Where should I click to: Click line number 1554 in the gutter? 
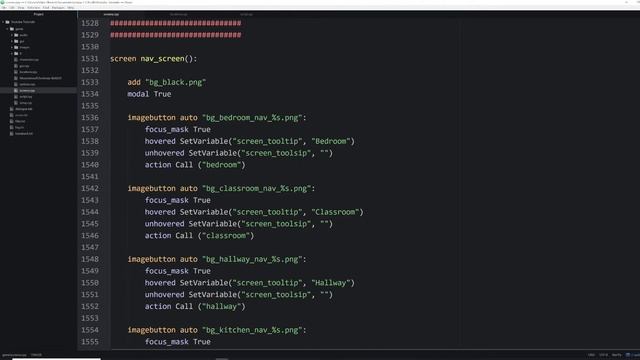pos(90,330)
